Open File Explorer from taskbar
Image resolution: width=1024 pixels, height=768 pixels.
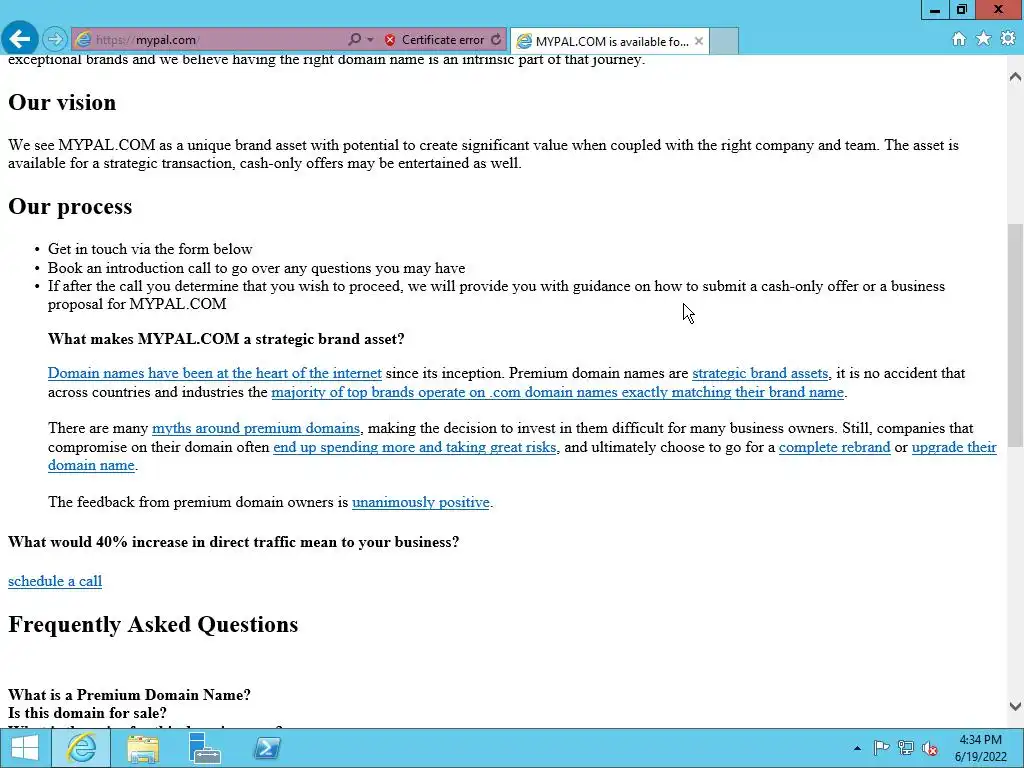143,748
